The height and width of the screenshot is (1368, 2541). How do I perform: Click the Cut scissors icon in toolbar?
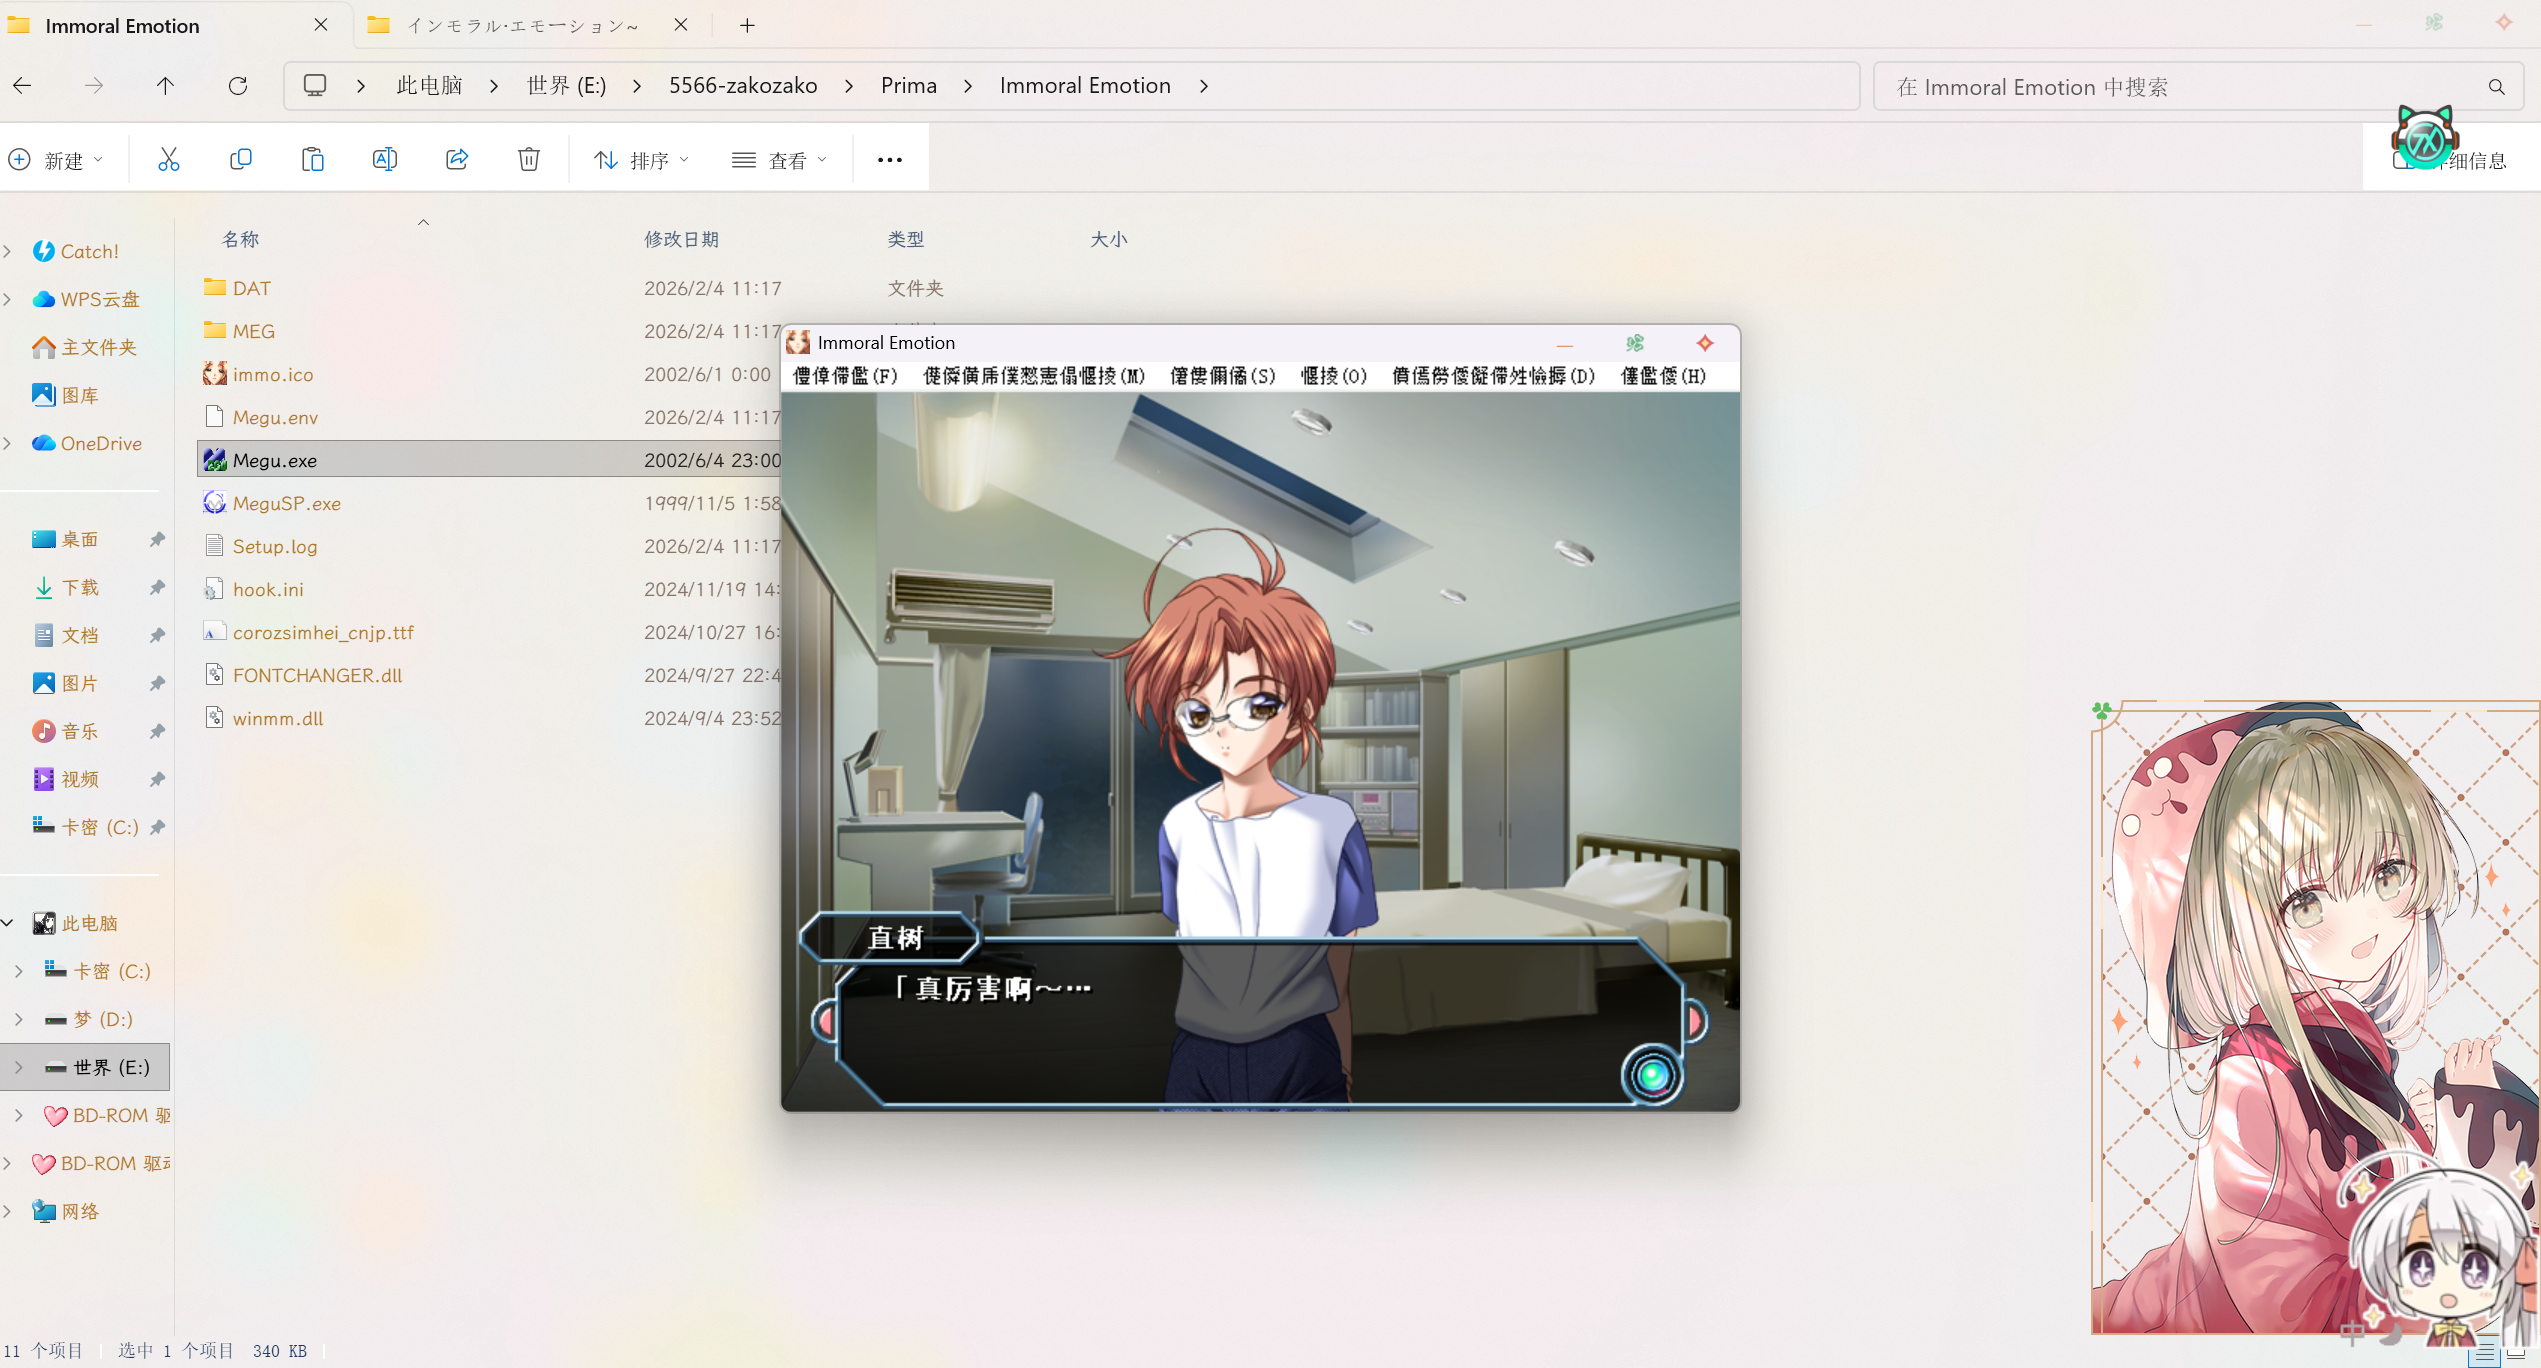(168, 160)
